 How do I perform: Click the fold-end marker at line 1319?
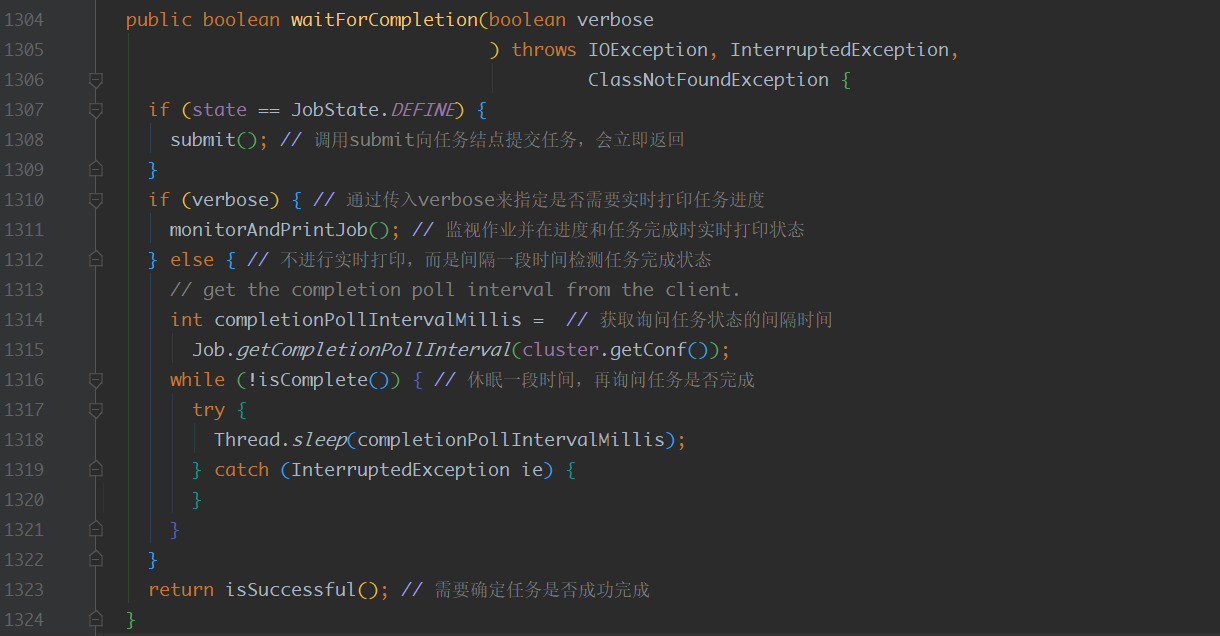[93, 469]
